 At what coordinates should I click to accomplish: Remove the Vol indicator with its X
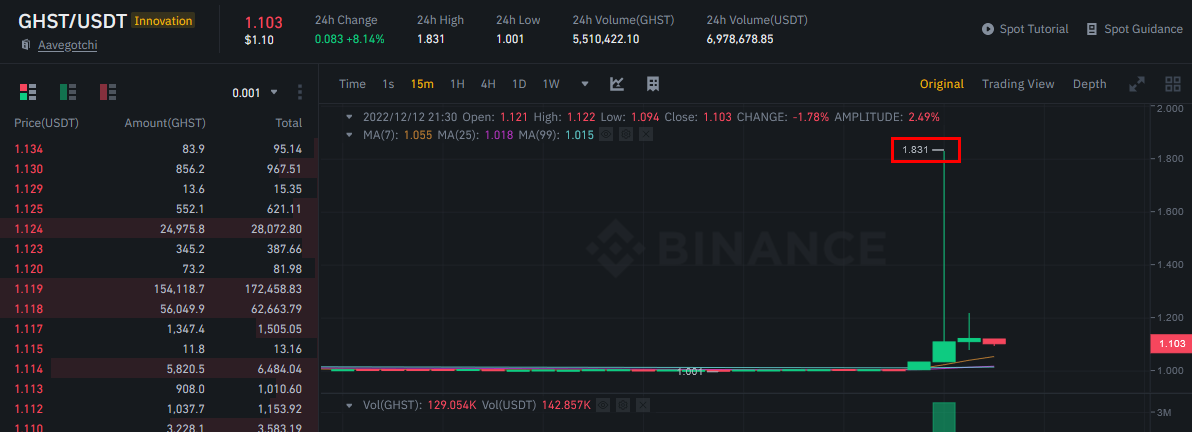coord(642,405)
